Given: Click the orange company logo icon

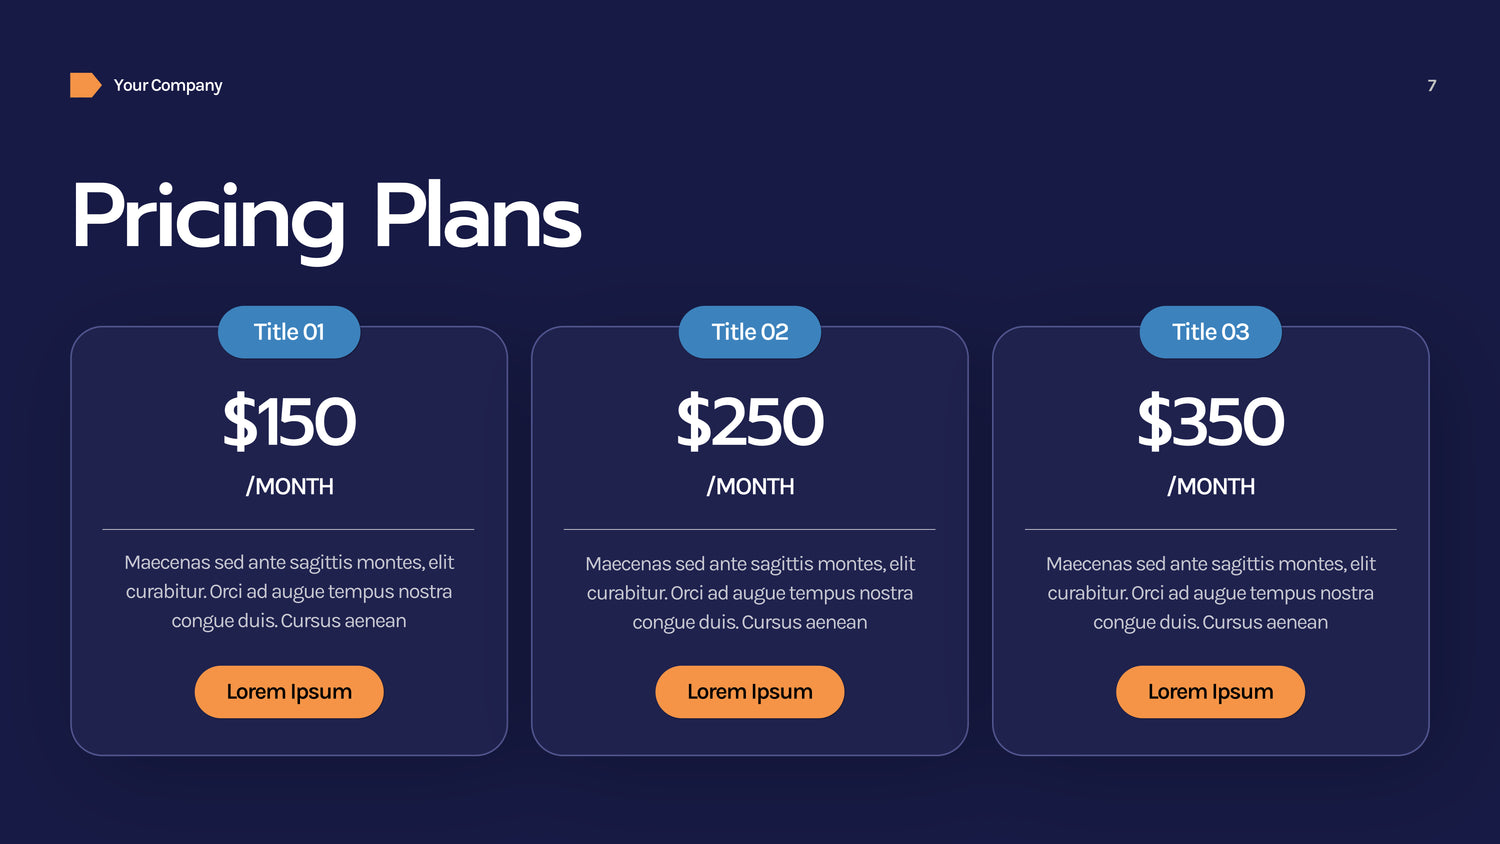Looking at the screenshot, I should coord(85,85).
